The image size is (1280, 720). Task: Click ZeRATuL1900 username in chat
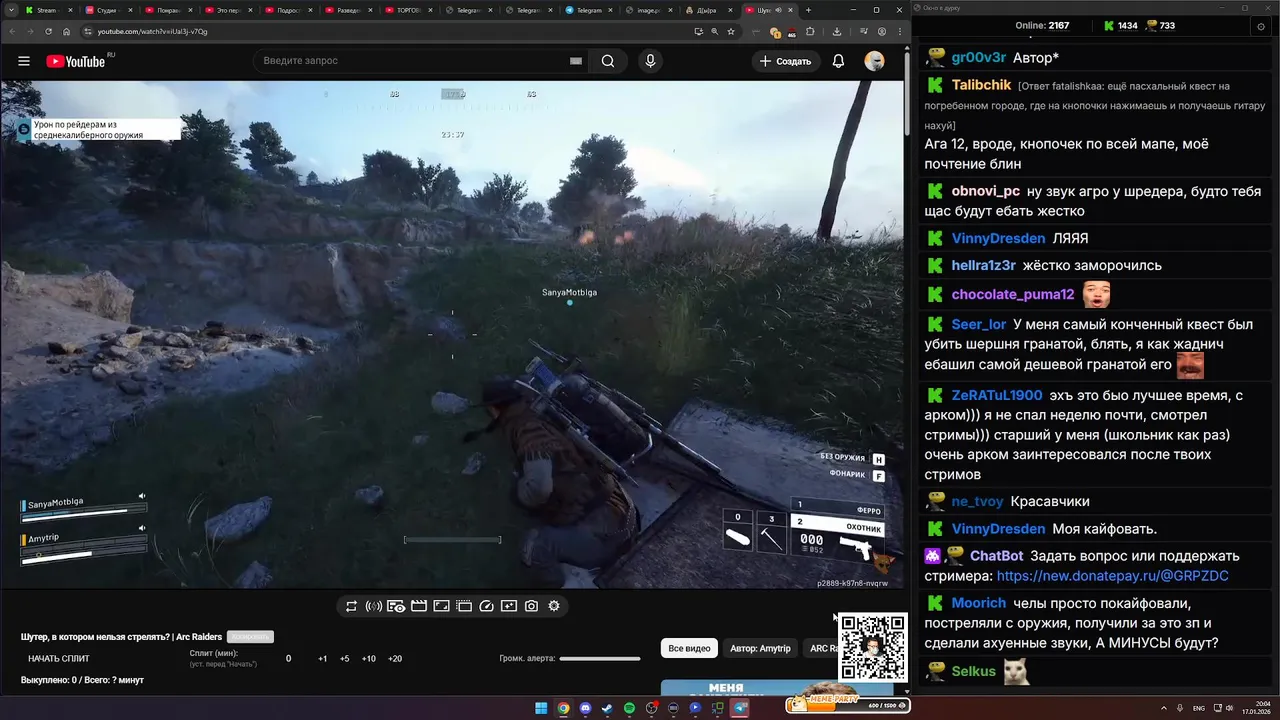(x=997, y=395)
